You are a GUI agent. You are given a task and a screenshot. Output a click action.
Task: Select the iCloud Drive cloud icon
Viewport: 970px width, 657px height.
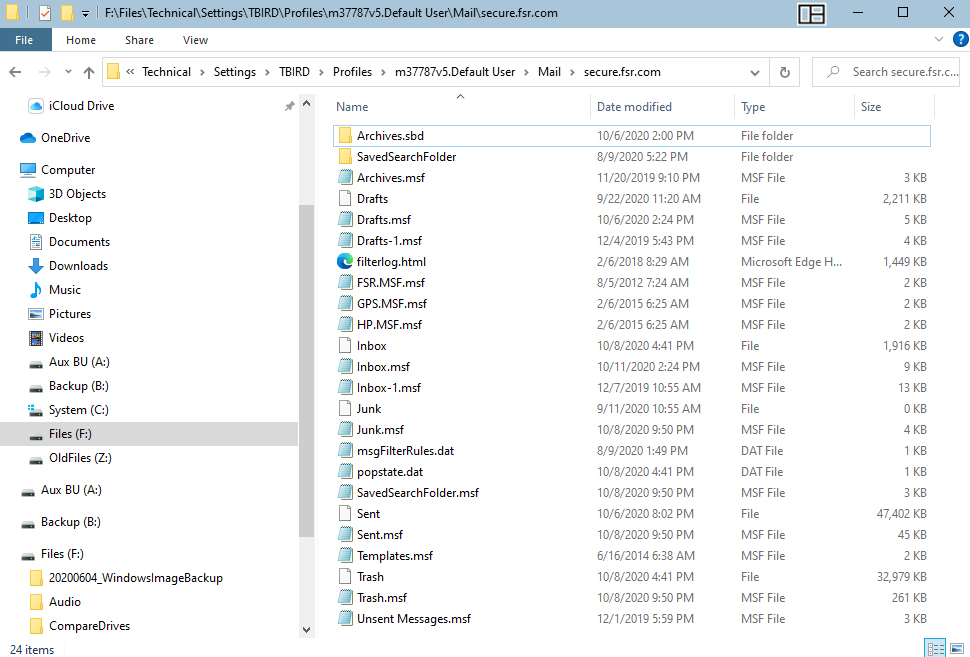36,106
